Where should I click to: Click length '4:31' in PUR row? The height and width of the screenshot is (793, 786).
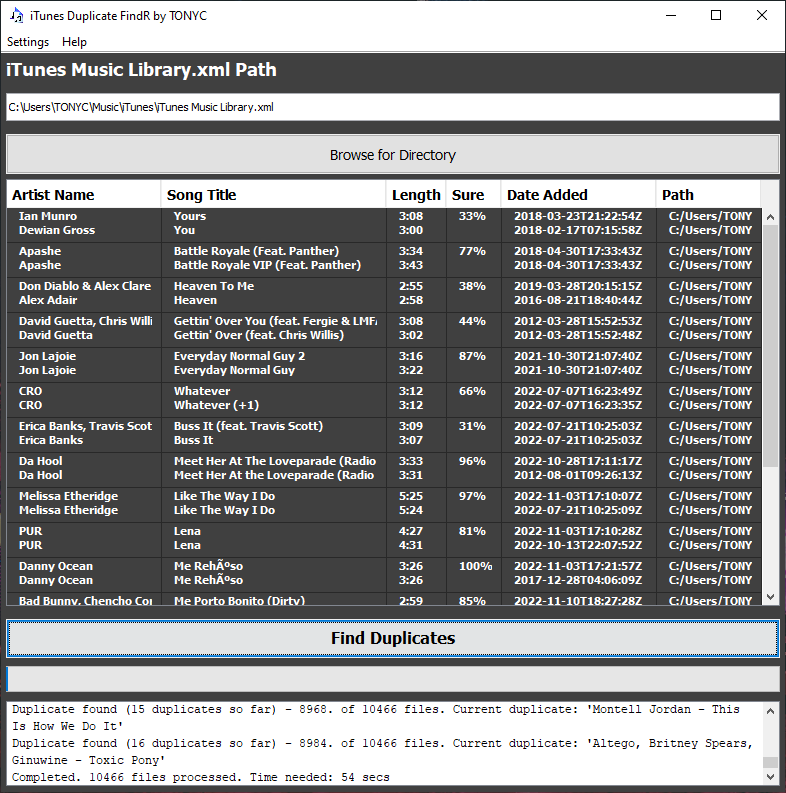tap(411, 545)
